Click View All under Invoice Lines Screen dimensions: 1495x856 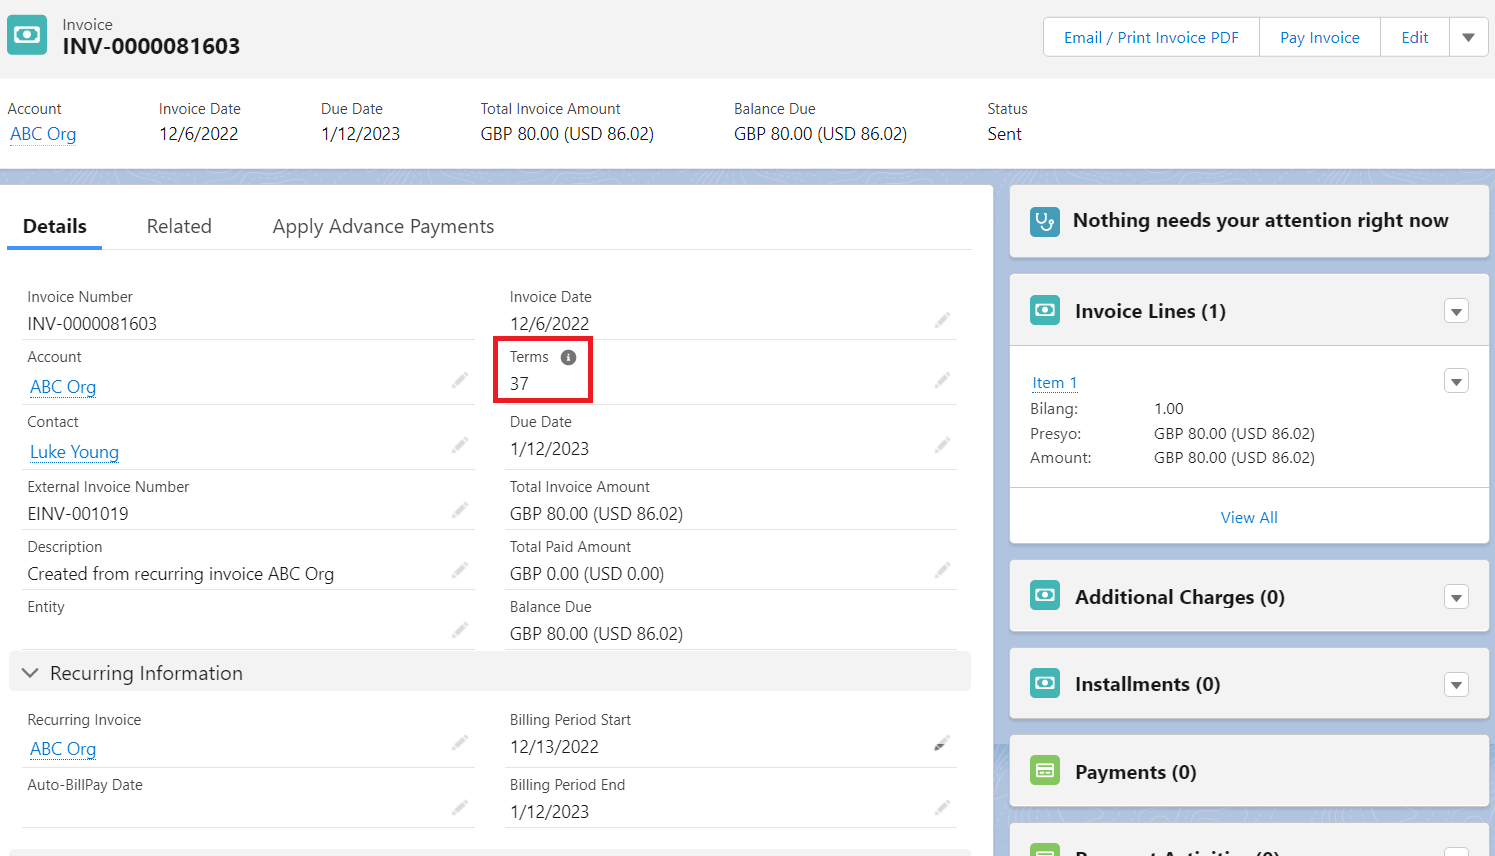[x=1249, y=517]
